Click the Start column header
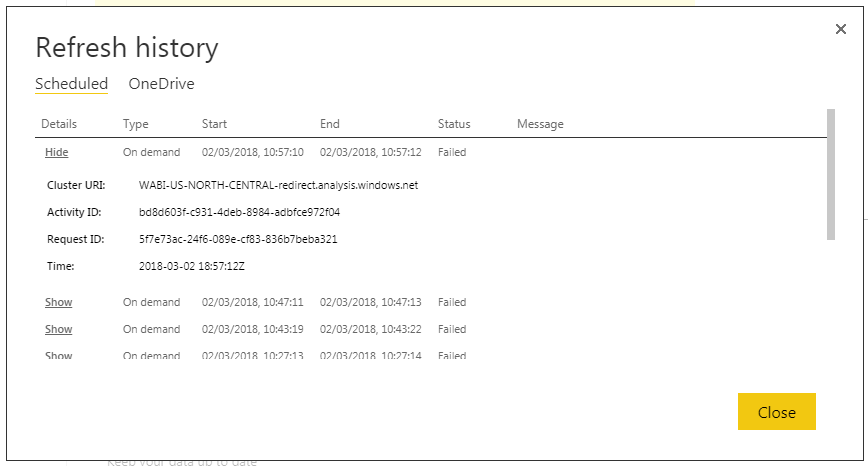Screen dimensions: 868x466 (214, 124)
